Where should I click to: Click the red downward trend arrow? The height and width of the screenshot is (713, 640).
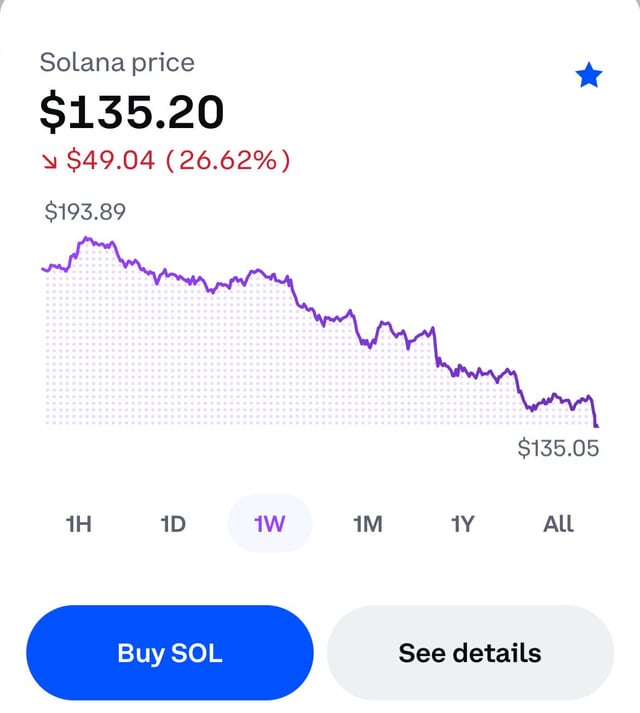[x=49, y=160]
